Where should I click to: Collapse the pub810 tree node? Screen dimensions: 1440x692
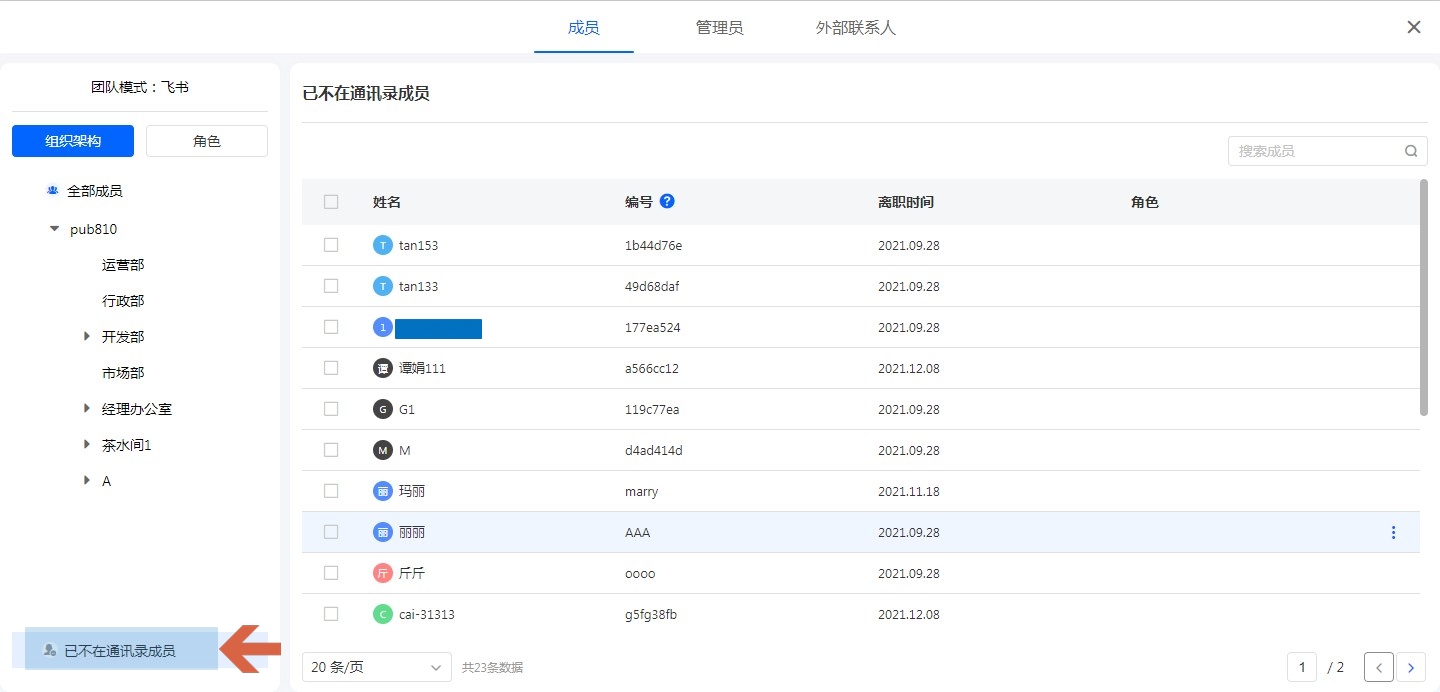[x=55, y=229]
